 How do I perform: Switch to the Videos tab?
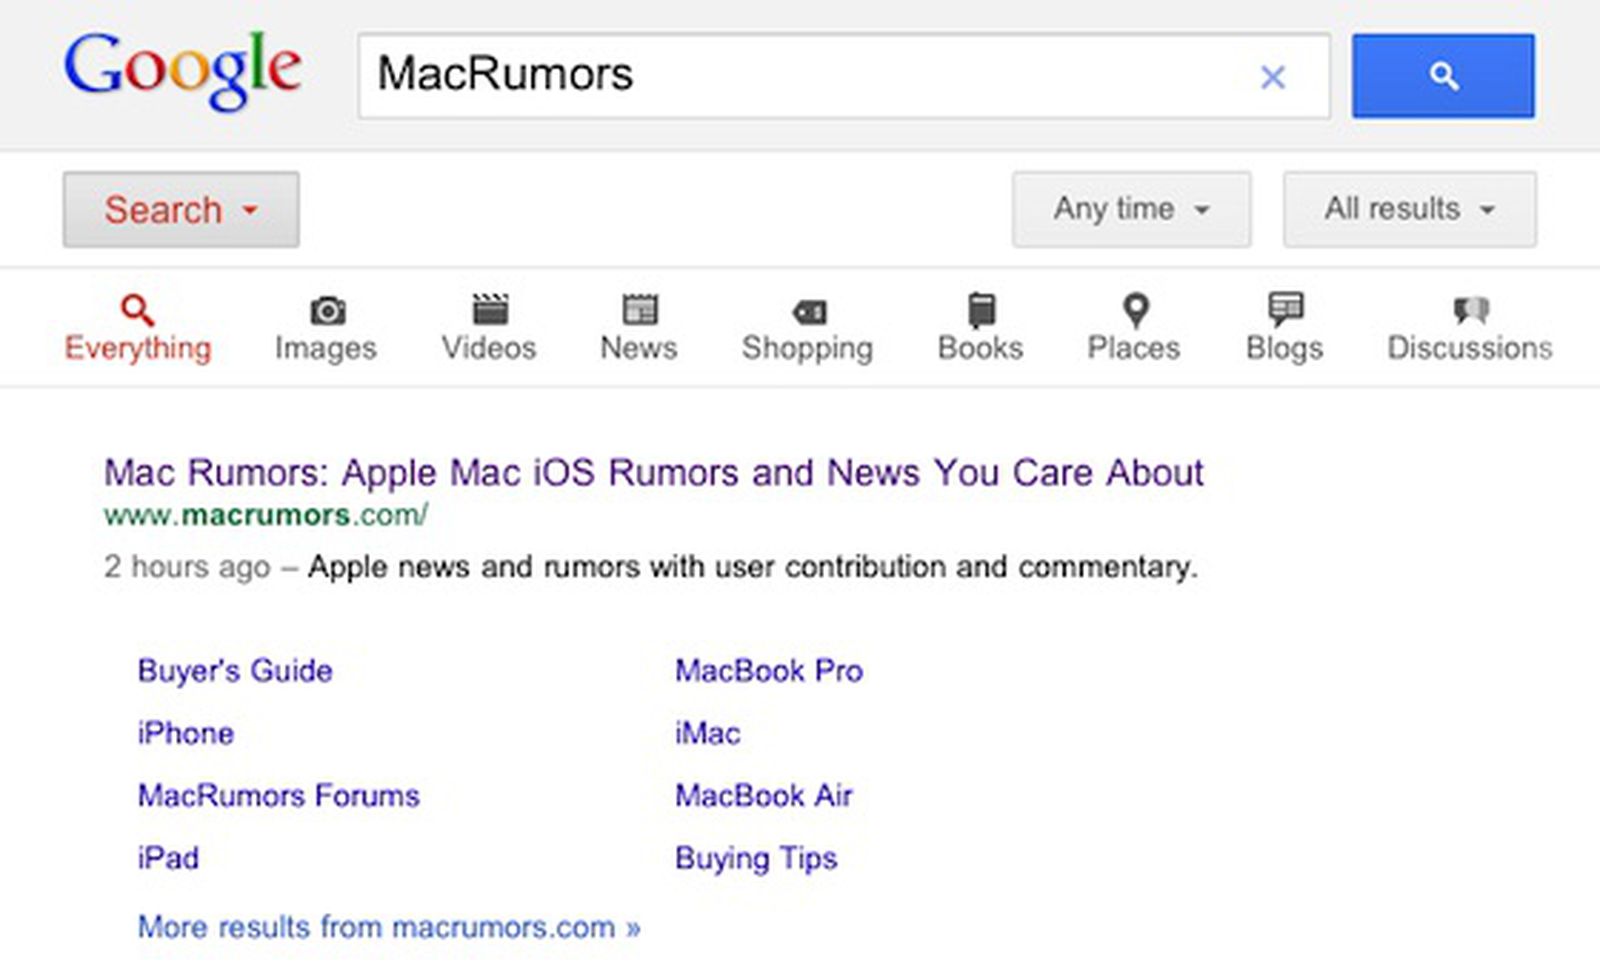pos(489,328)
